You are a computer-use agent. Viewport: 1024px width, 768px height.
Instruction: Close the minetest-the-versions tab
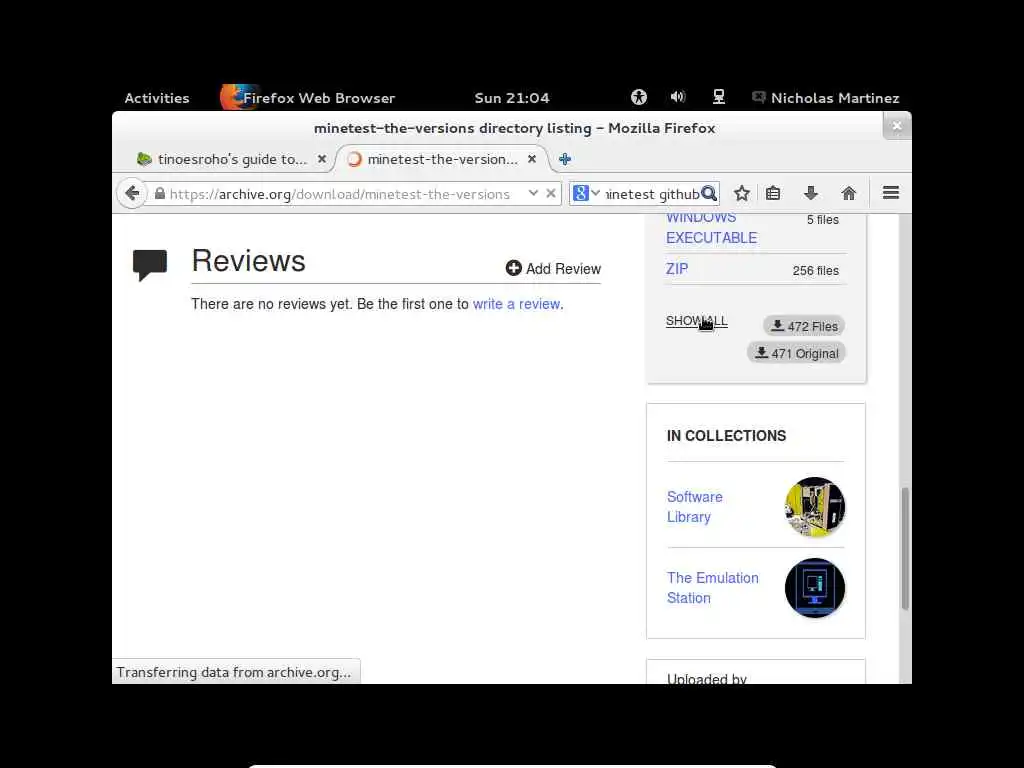coord(532,159)
